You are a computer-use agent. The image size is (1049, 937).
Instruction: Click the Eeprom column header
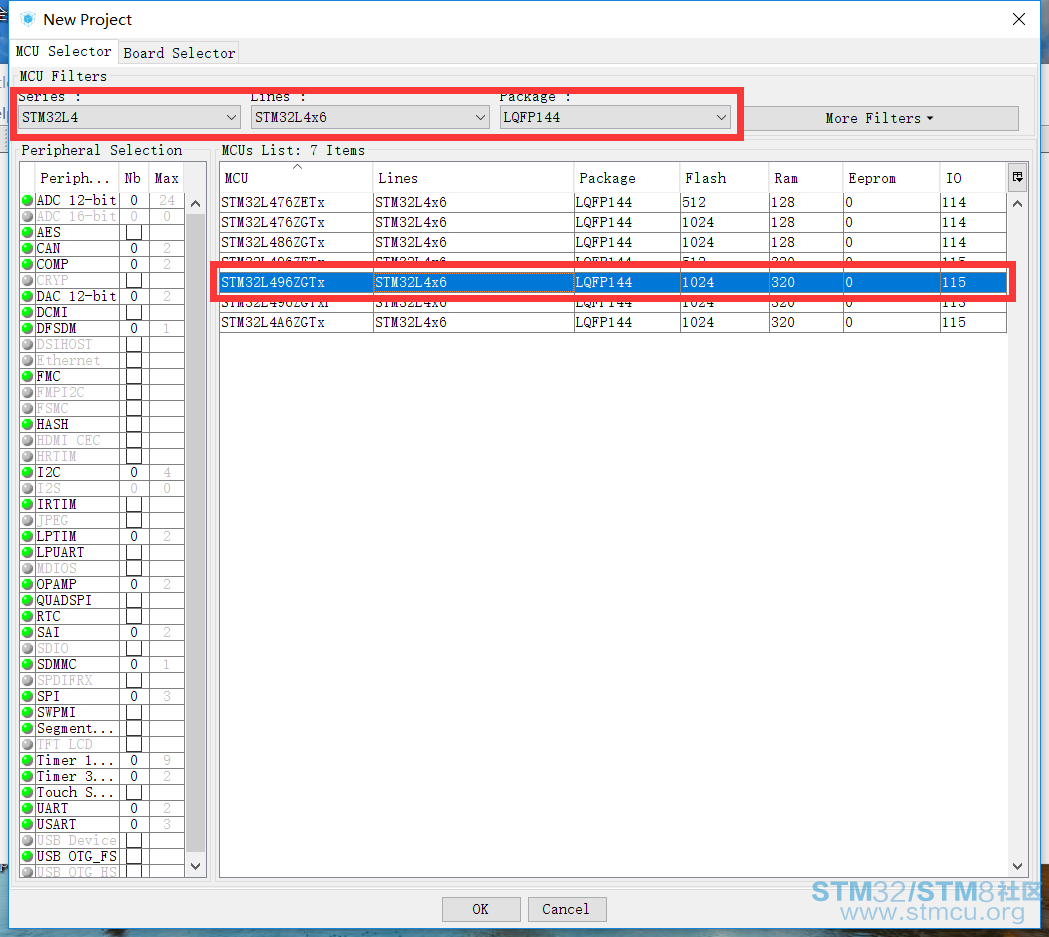[891, 178]
